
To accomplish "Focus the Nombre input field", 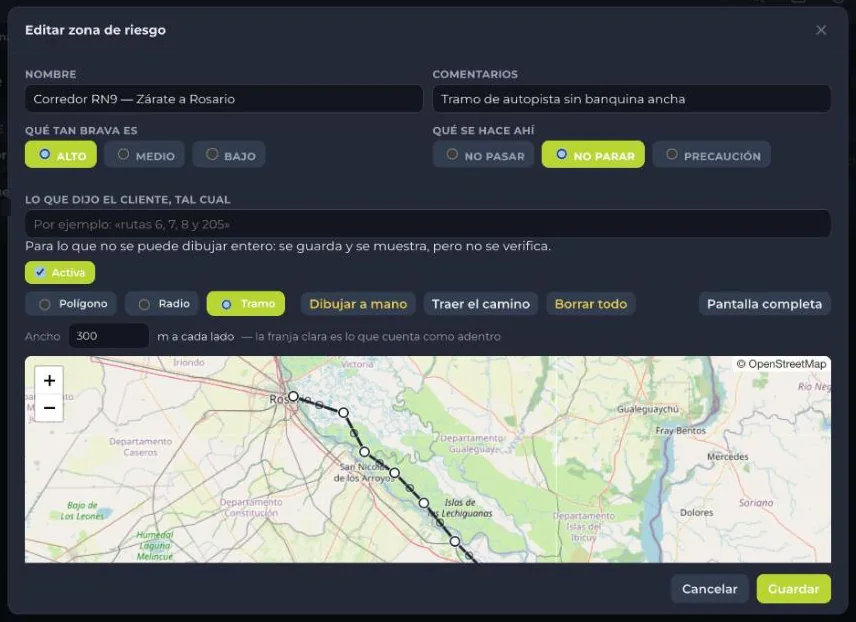I will (224, 99).
